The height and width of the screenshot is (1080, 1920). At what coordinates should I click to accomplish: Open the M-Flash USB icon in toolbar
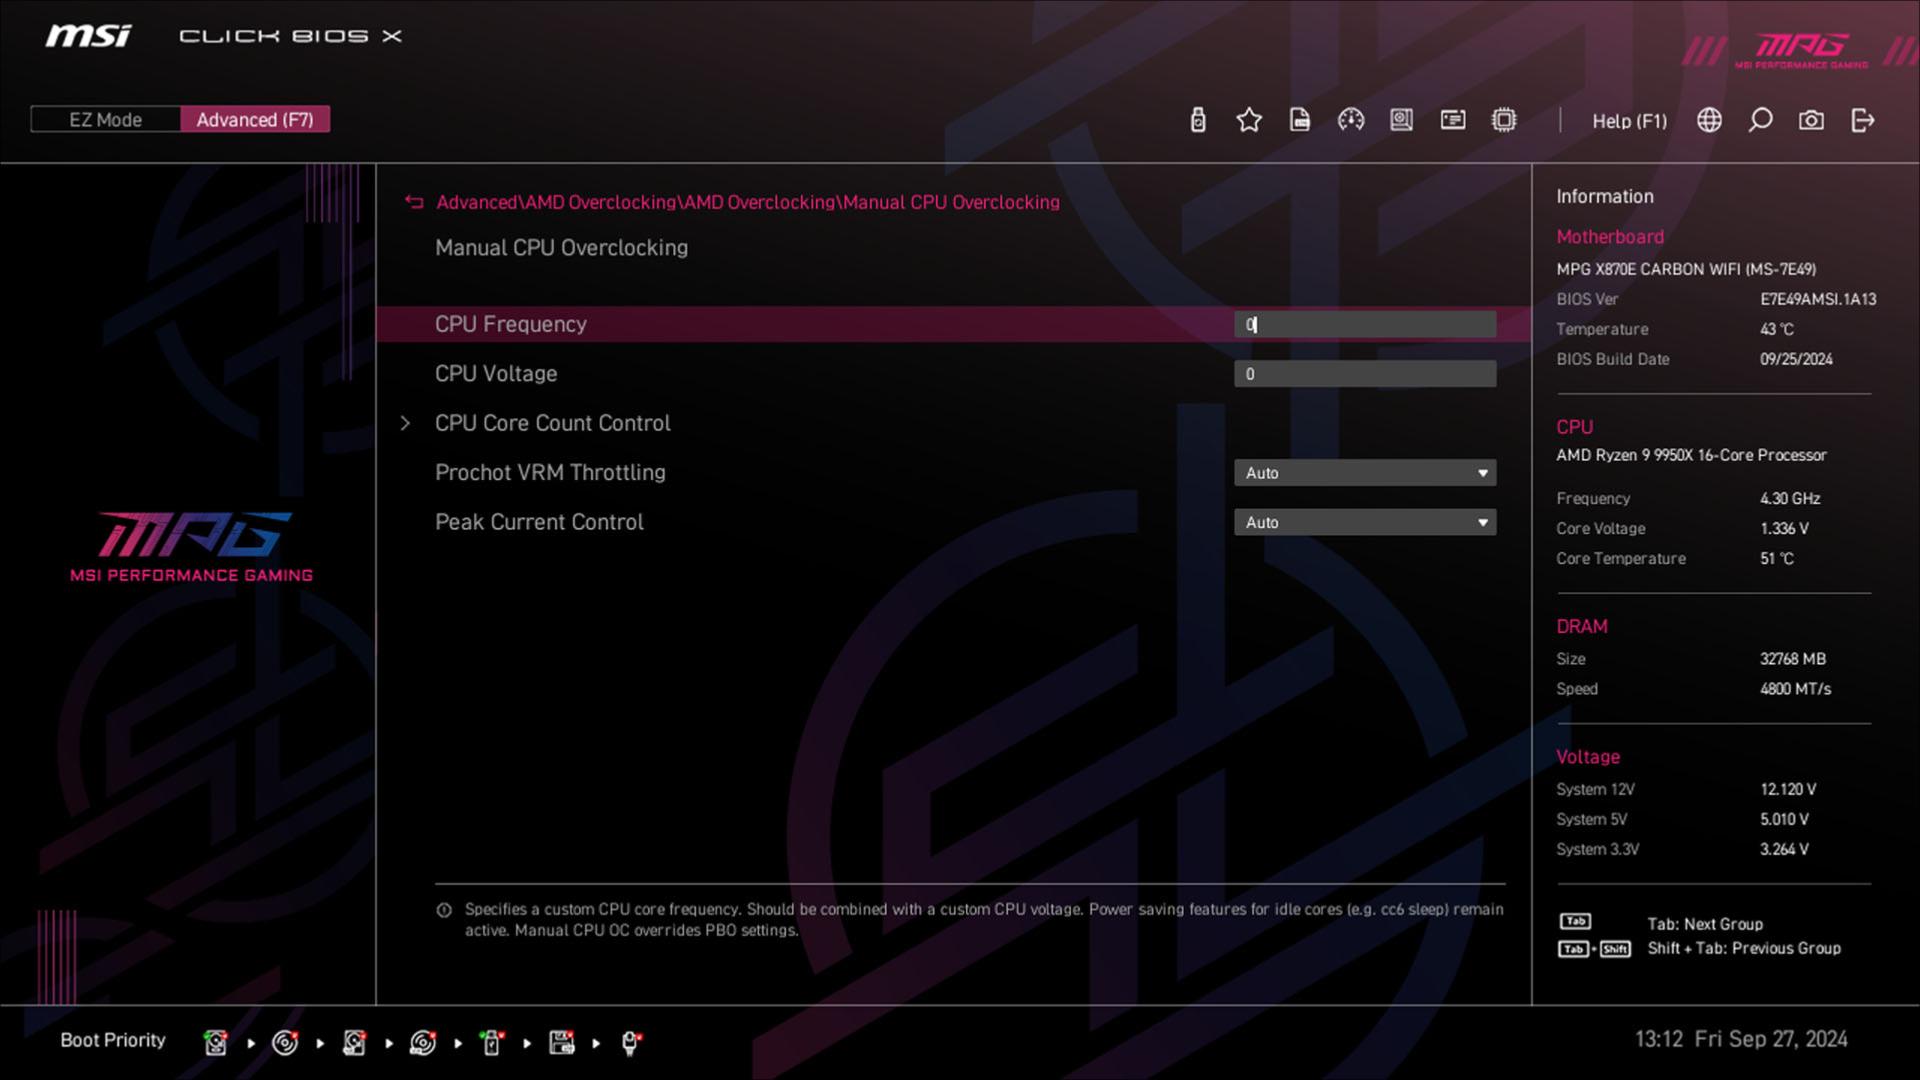point(1198,120)
